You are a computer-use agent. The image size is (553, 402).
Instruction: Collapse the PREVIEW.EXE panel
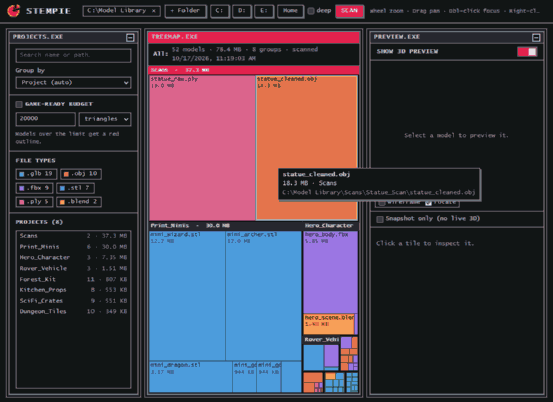pyautogui.click(x=536, y=37)
